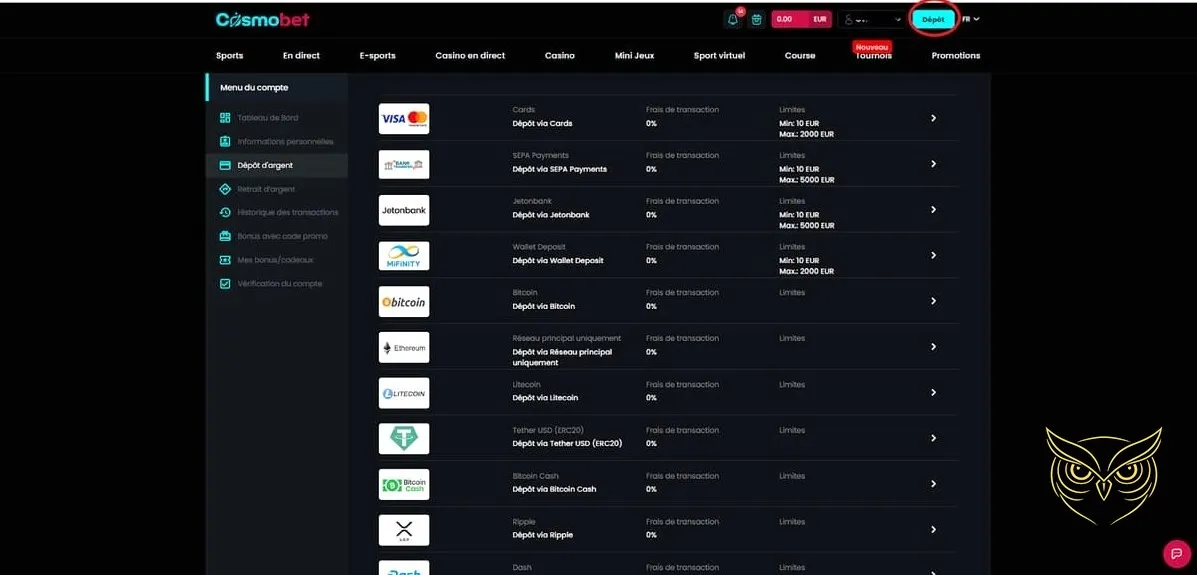Click the Tableau de Bord sidebar icon
This screenshot has width=1197, height=575.
(x=225, y=118)
